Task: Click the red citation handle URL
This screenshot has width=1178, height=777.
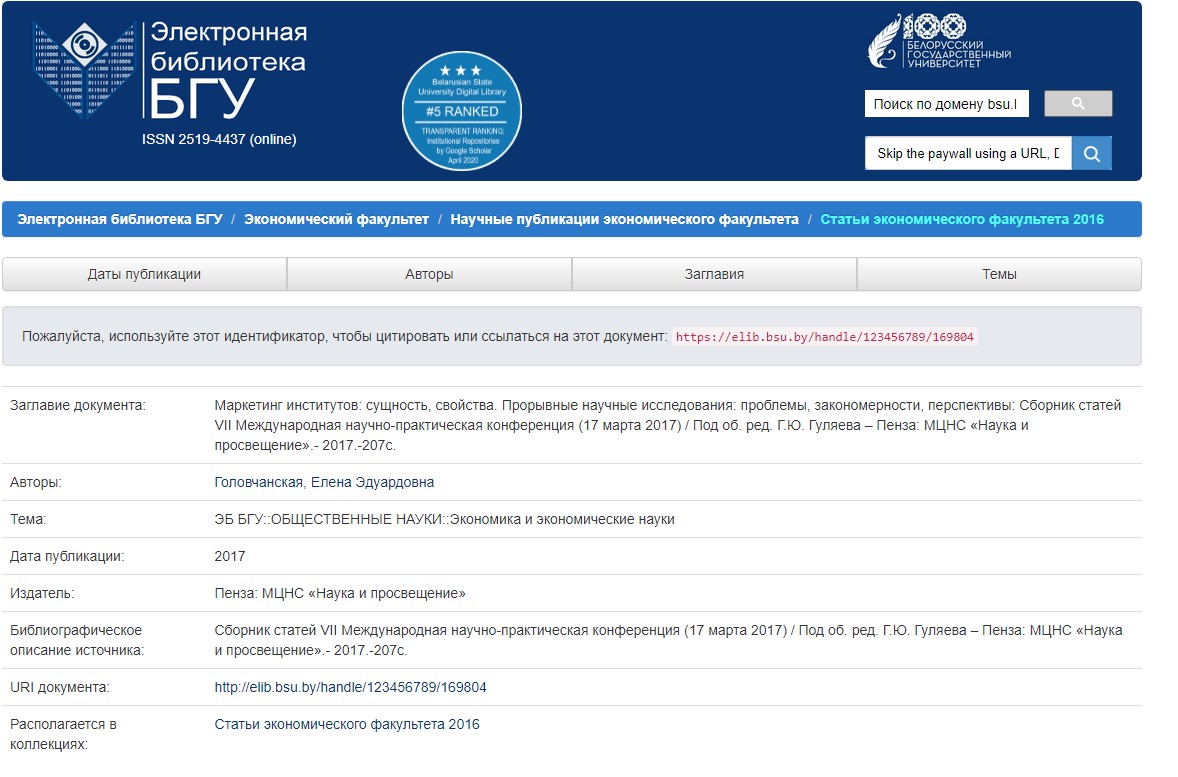Action: 825,337
